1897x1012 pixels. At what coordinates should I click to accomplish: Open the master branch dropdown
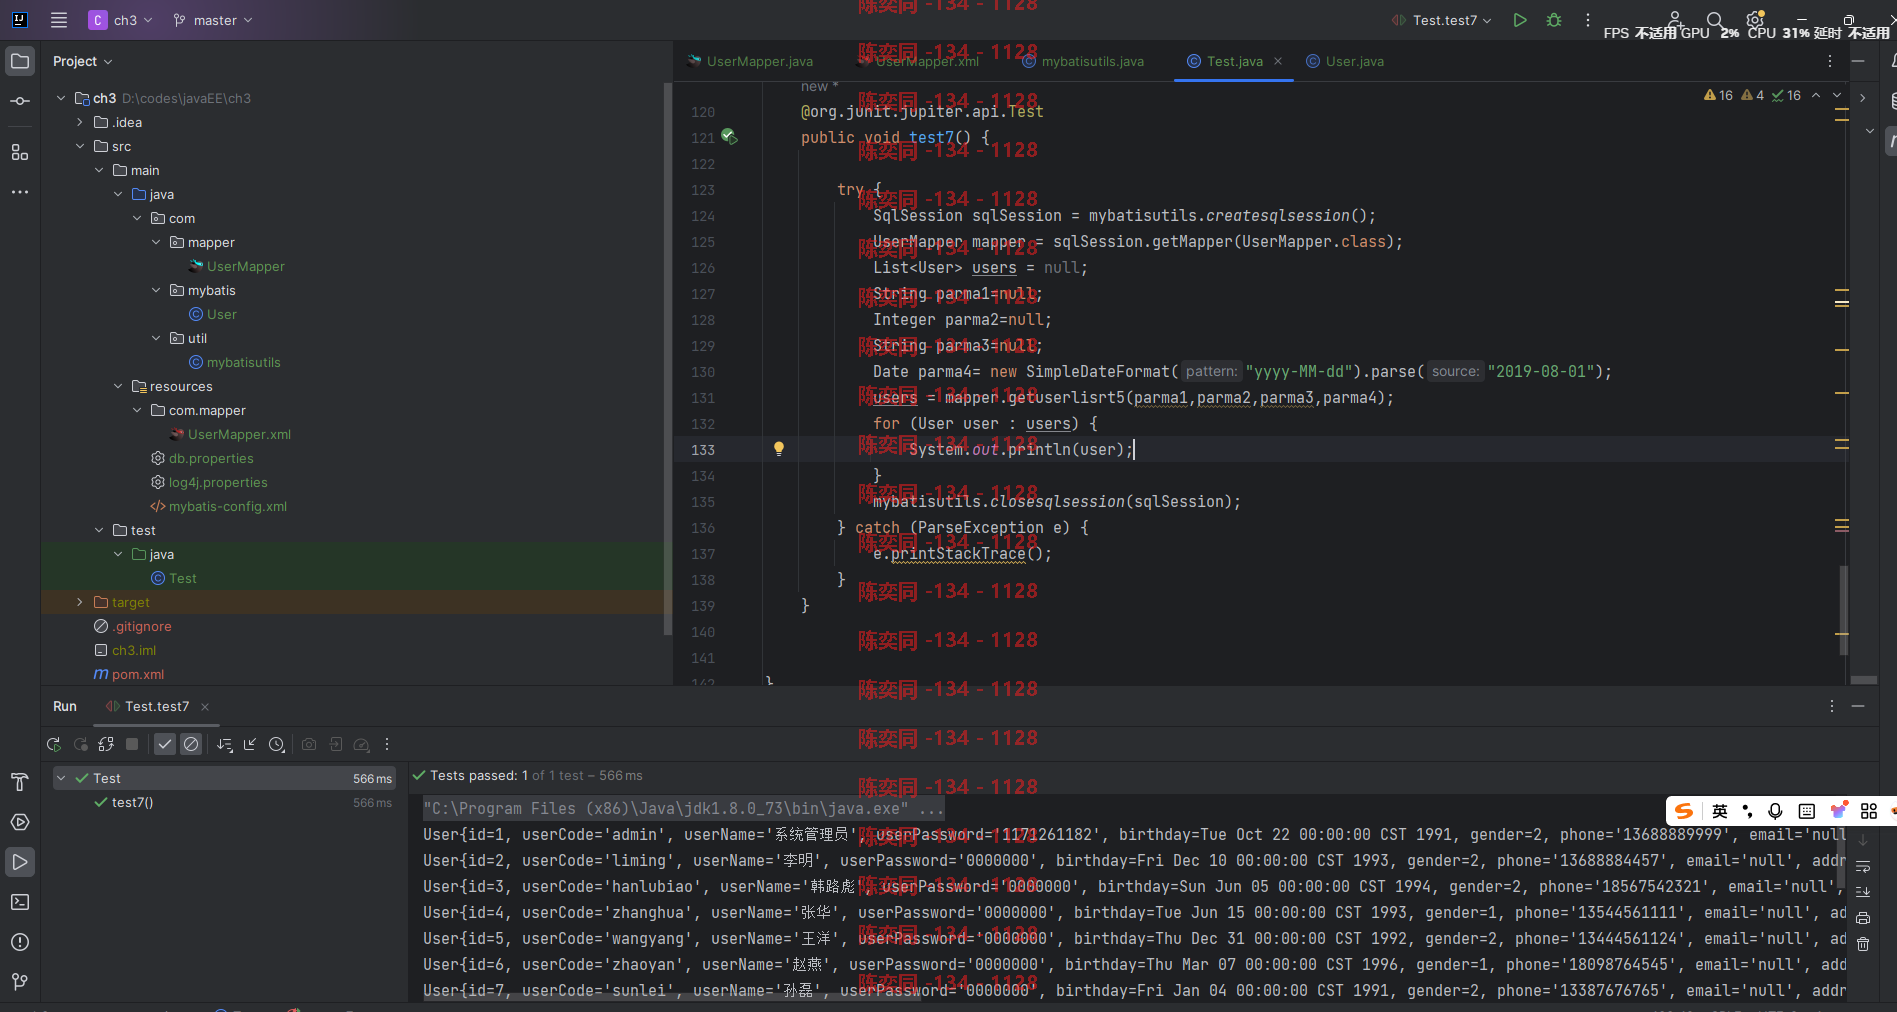[213, 20]
